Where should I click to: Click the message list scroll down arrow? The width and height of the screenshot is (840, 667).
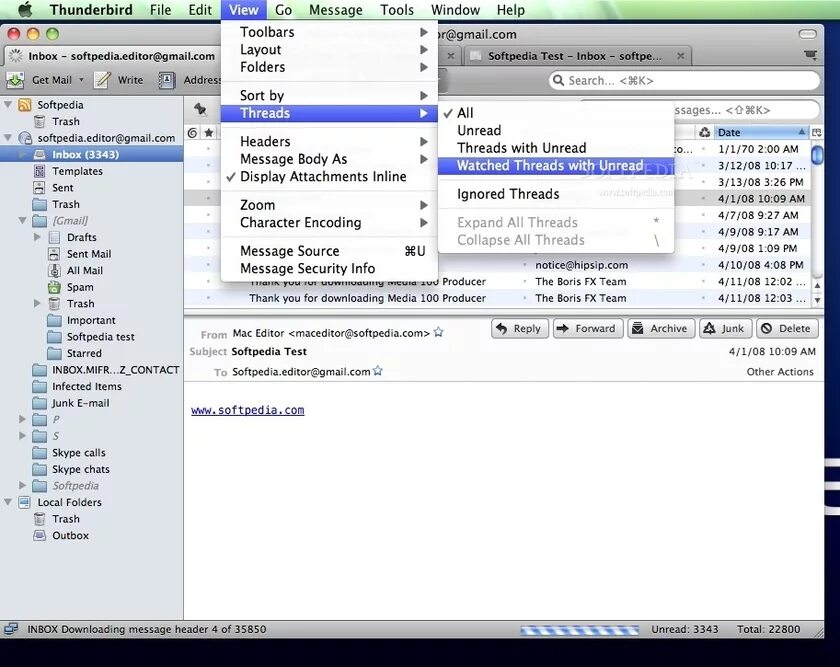pyautogui.click(x=817, y=301)
